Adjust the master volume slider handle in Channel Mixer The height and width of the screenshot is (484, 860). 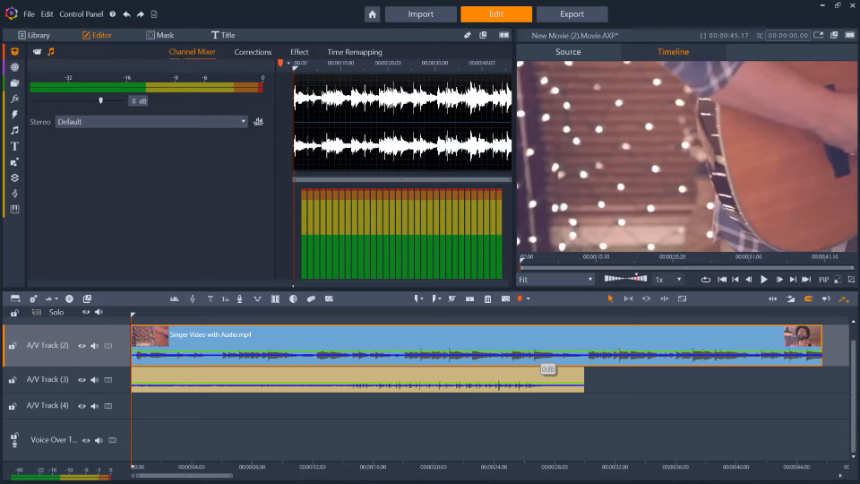coord(100,100)
